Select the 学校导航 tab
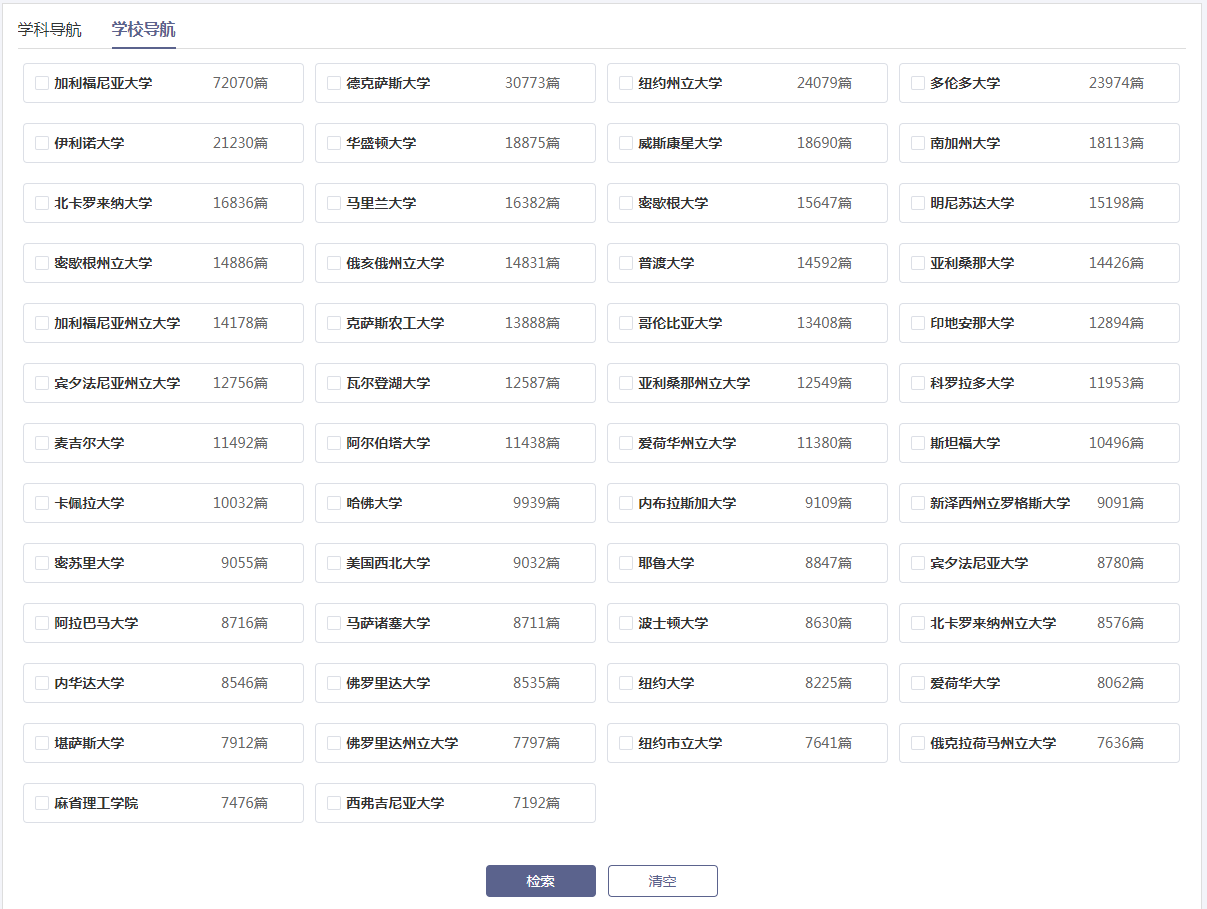Image resolution: width=1207 pixels, height=909 pixels. (x=143, y=29)
